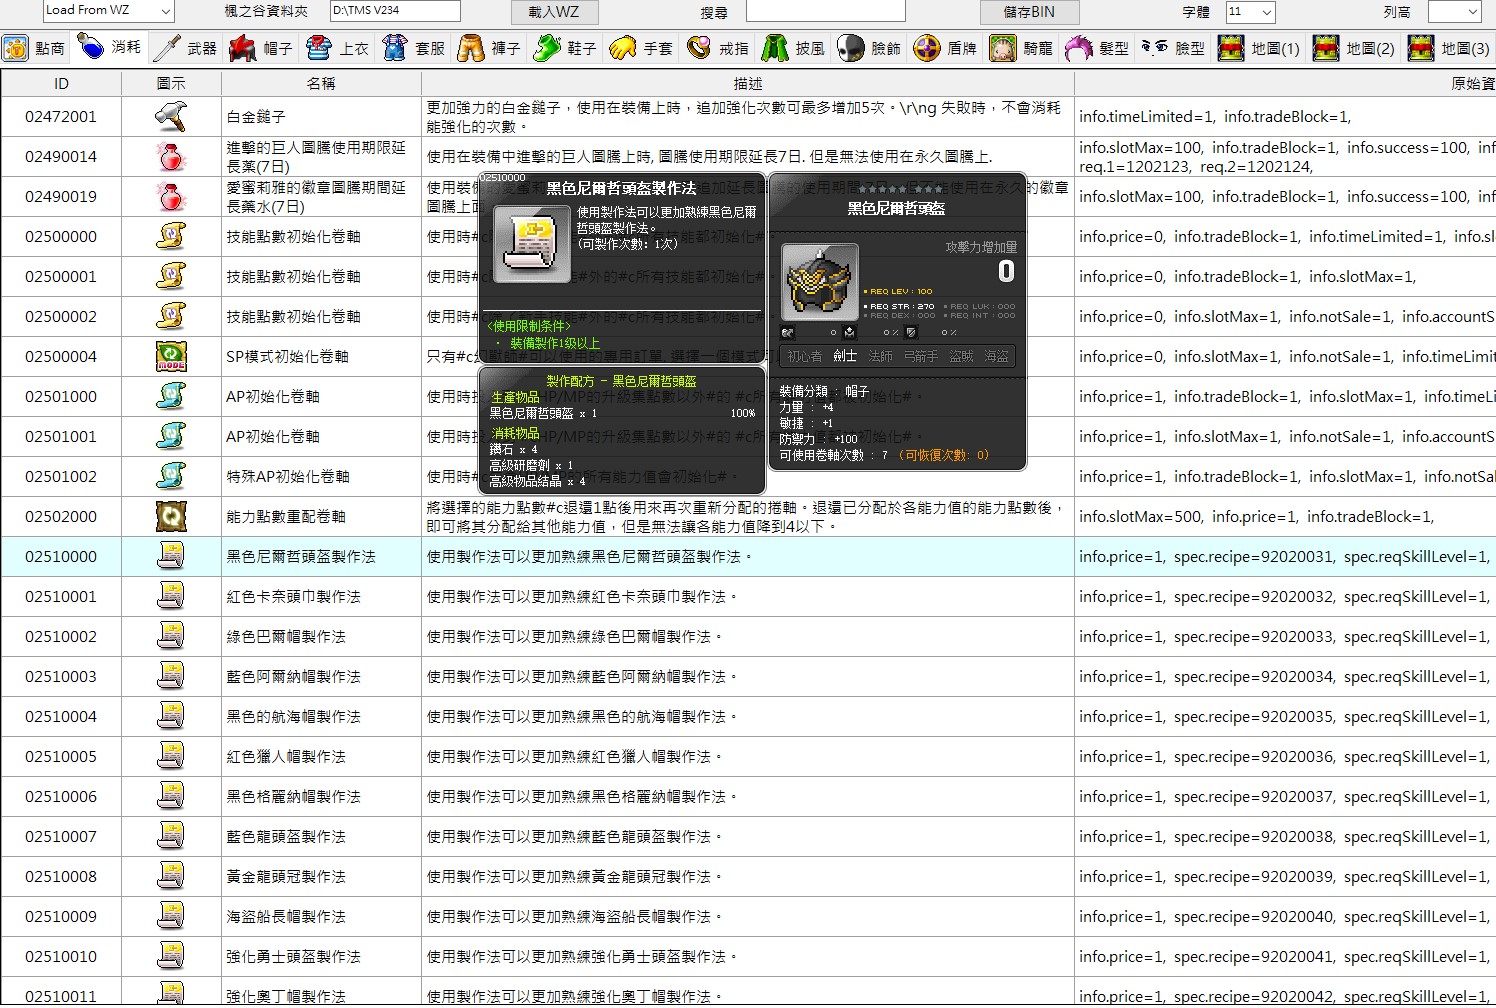
Task: Select the 臉型 face tab
Action: pos(1173,48)
